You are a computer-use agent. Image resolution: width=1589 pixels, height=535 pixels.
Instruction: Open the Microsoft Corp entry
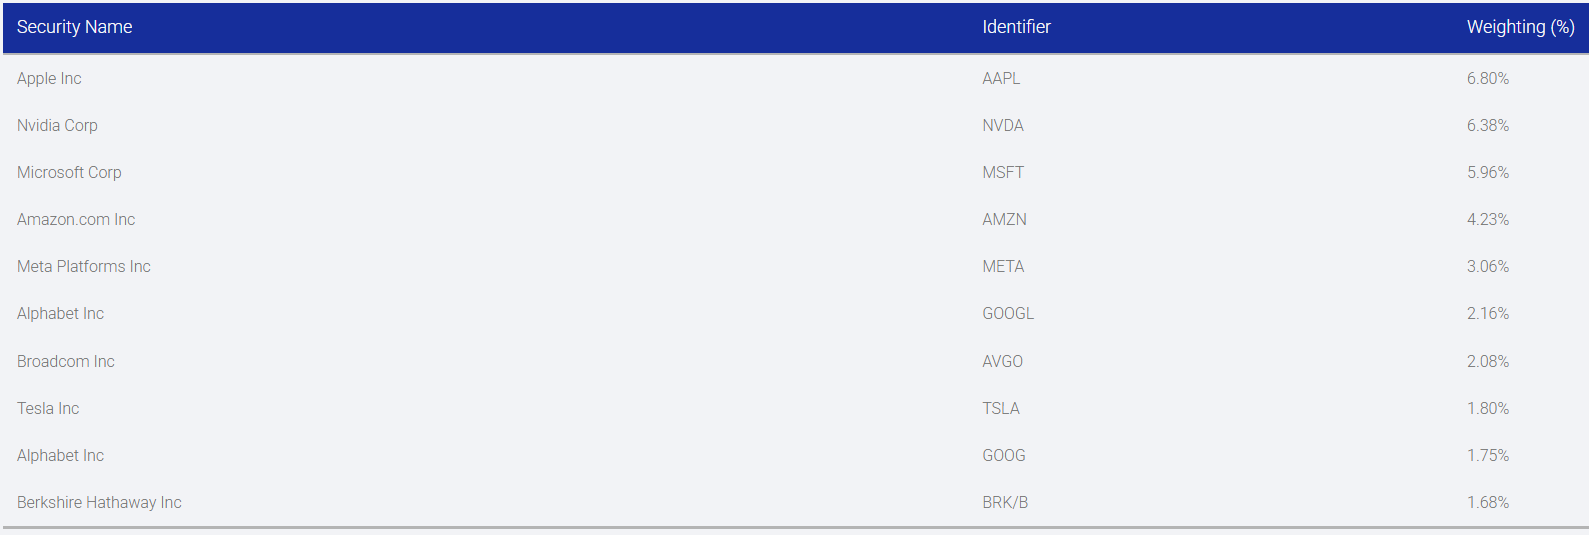[69, 172]
